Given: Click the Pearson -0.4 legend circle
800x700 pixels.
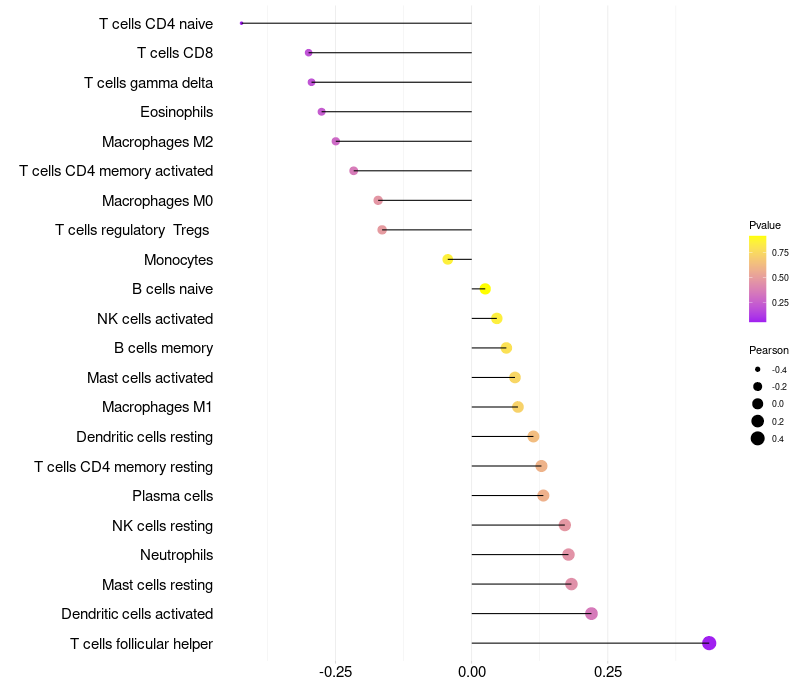Looking at the screenshot, I should click(x=757, y=369).
